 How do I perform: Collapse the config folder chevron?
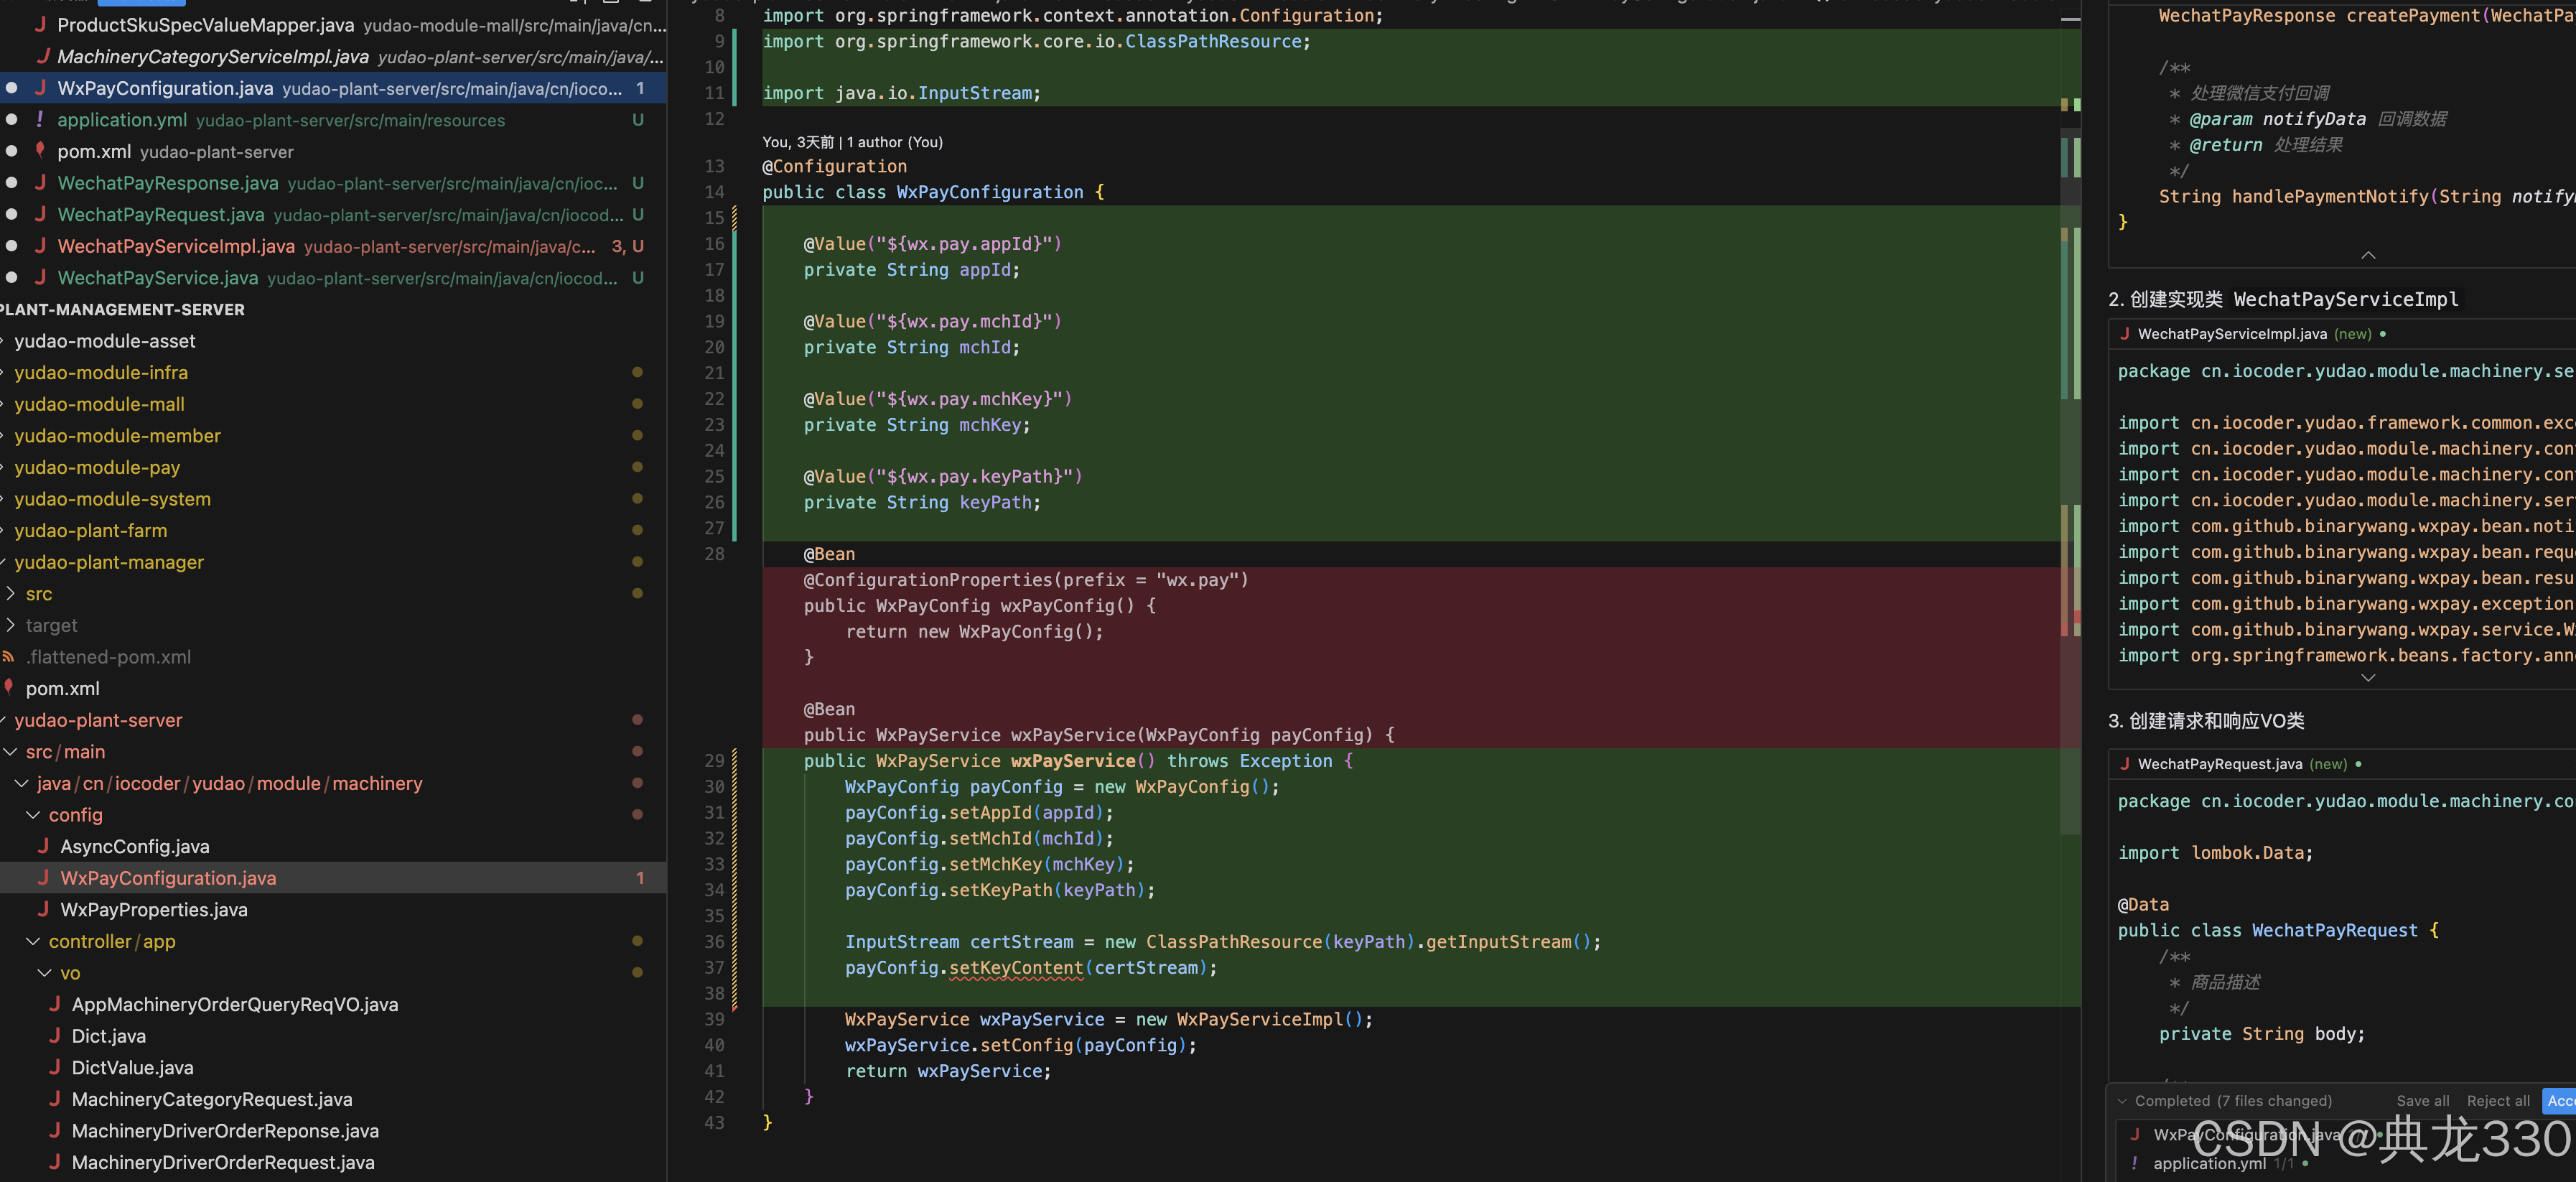click(x=33, y=815)
